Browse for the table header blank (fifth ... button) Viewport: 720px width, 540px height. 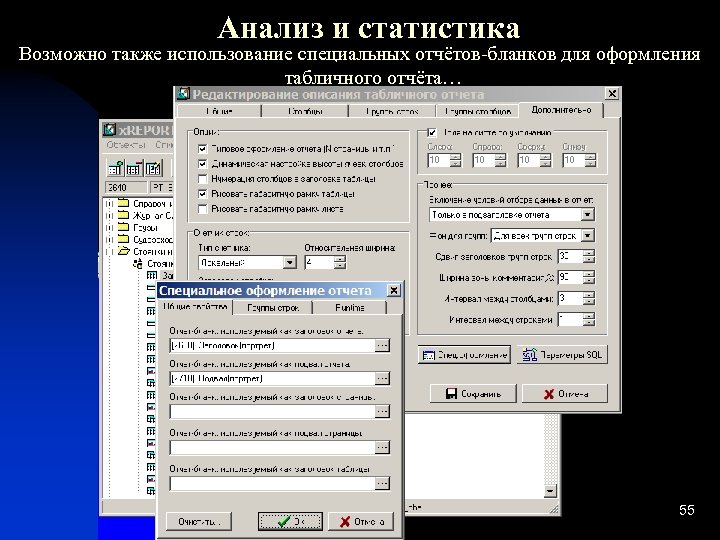coord(382,483)
